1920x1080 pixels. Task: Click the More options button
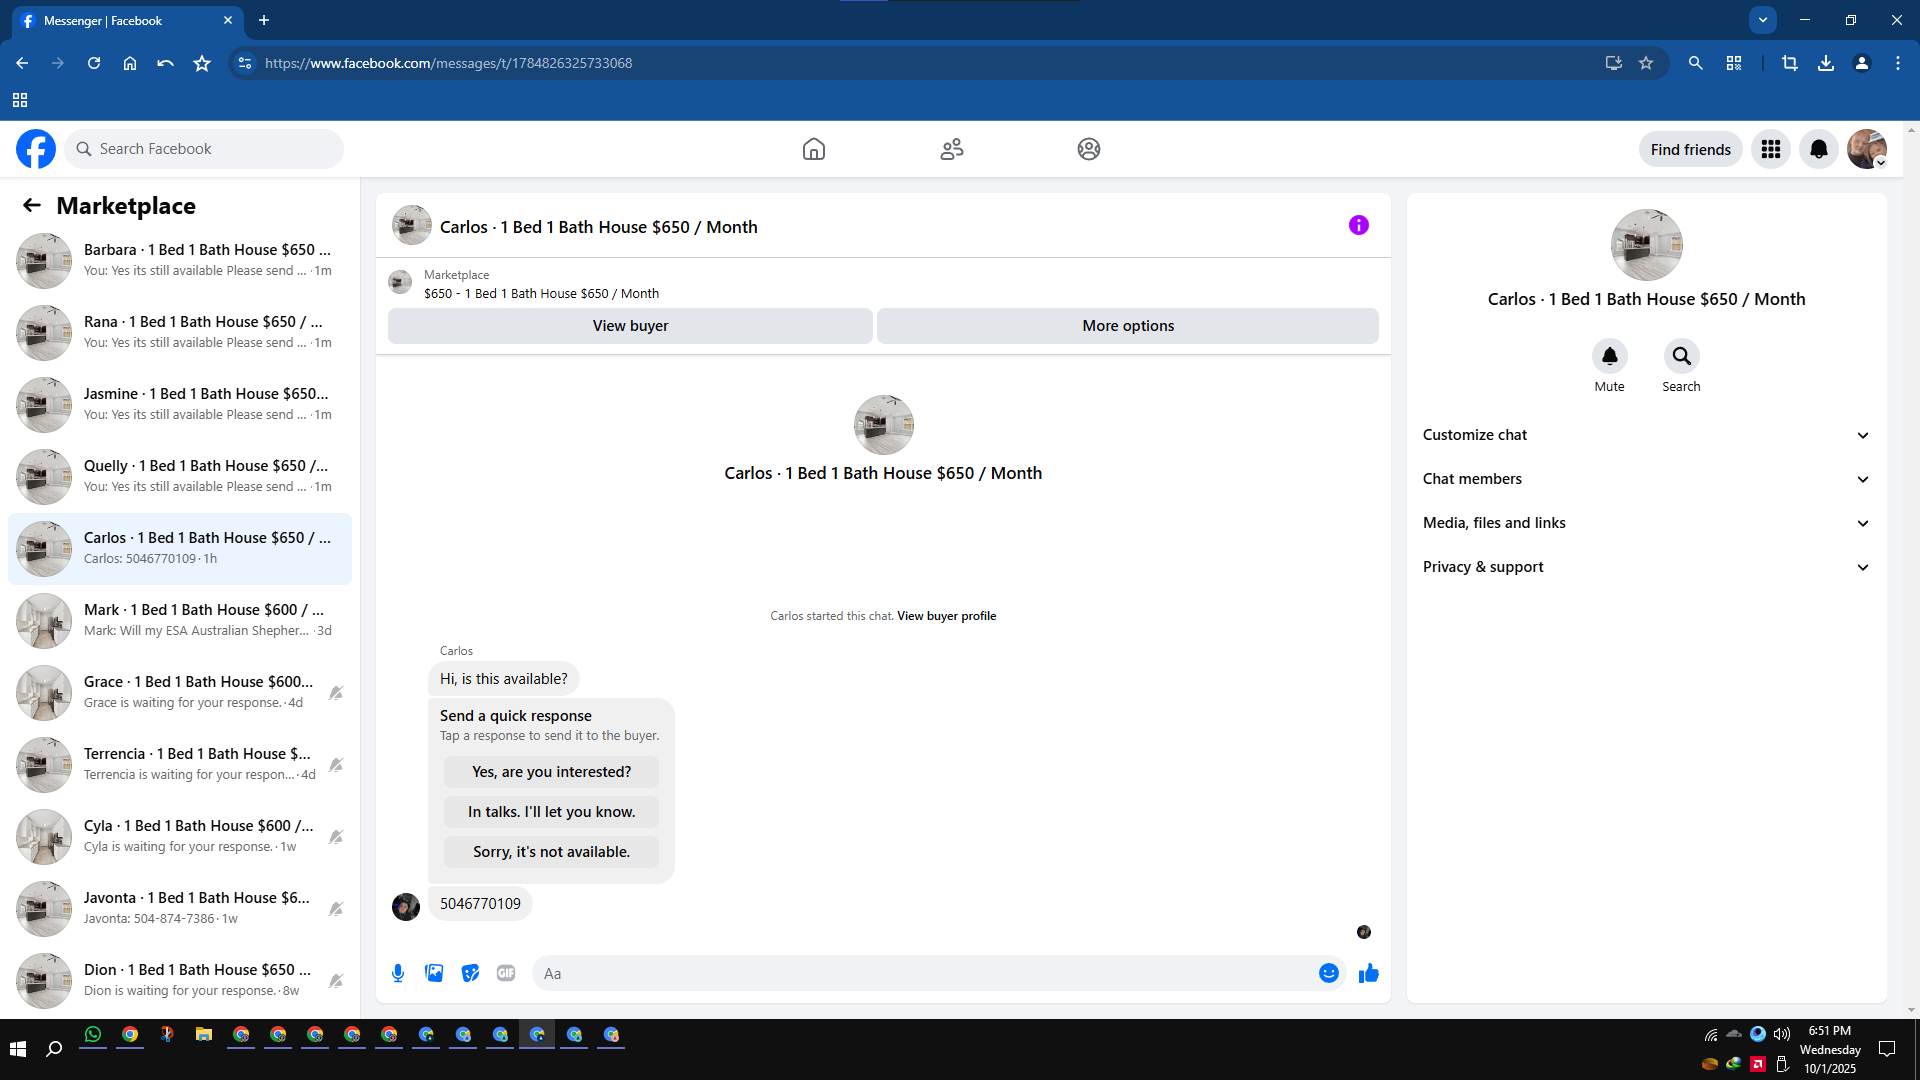tap(1128, 326)
